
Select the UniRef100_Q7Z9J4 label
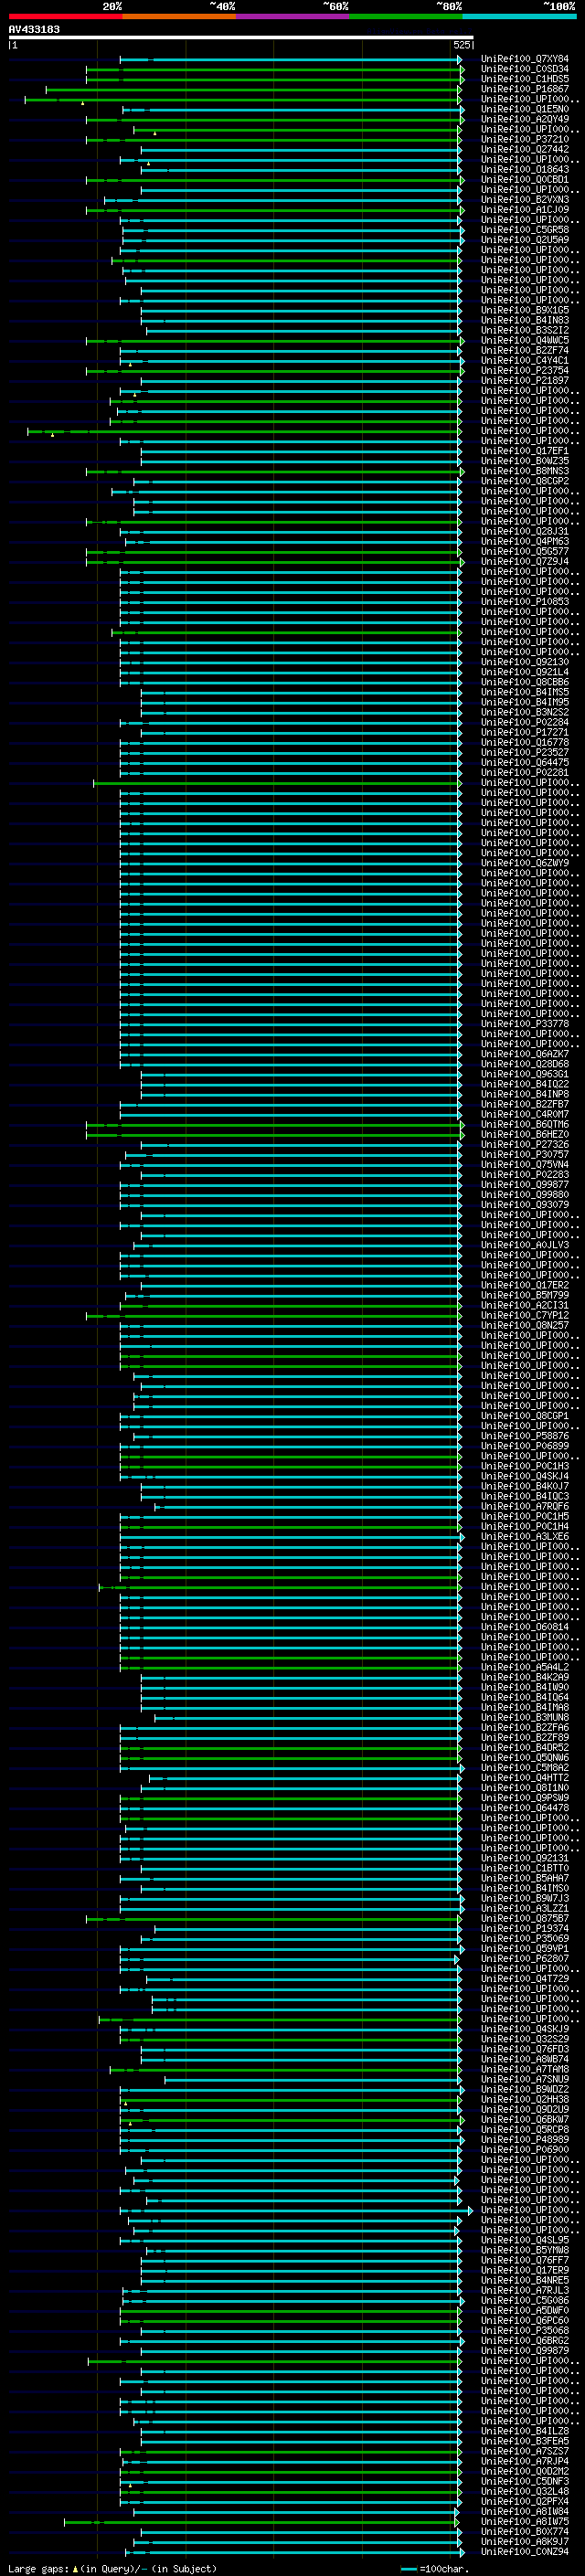pyautogui.click(x=525, y=561)
